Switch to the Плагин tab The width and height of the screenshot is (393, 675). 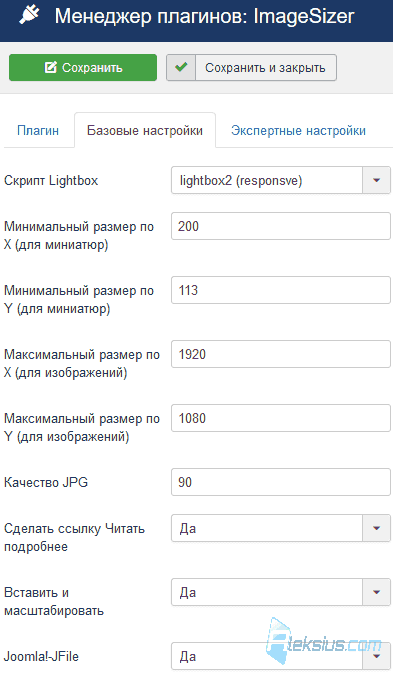pyautogui.click(x=38, y=130)
